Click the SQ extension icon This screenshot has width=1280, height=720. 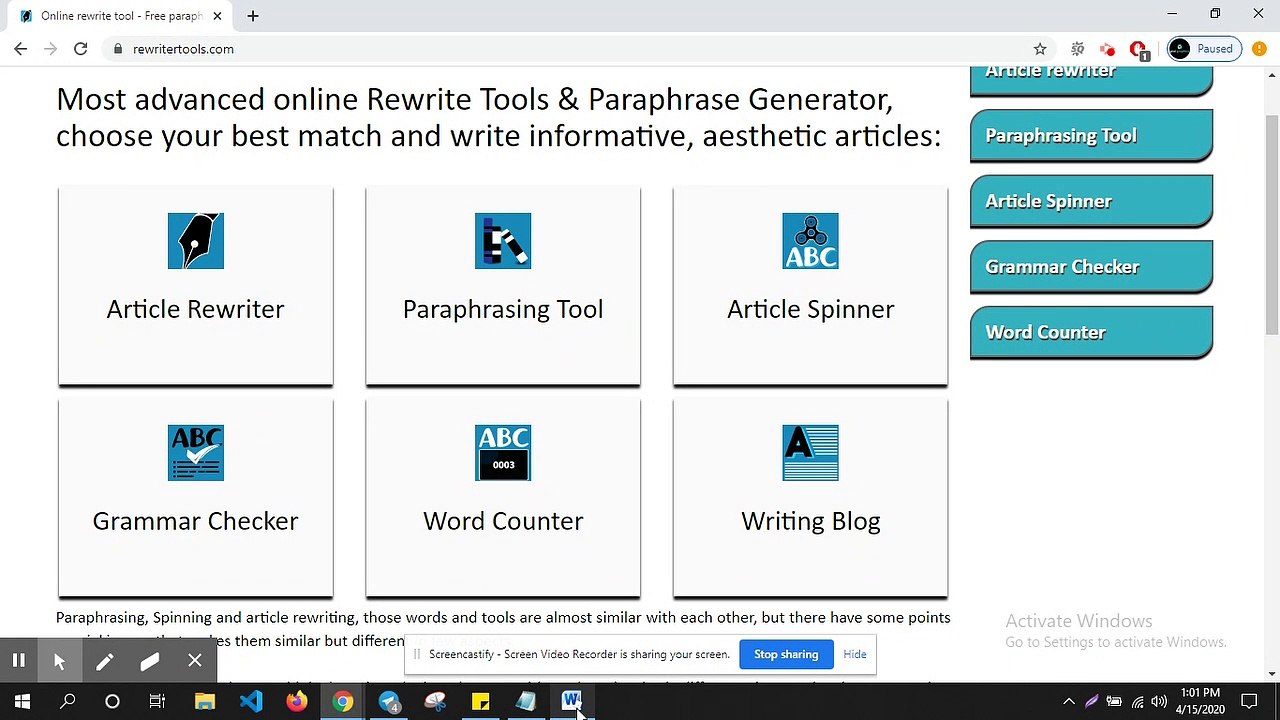click(1077, 48)
